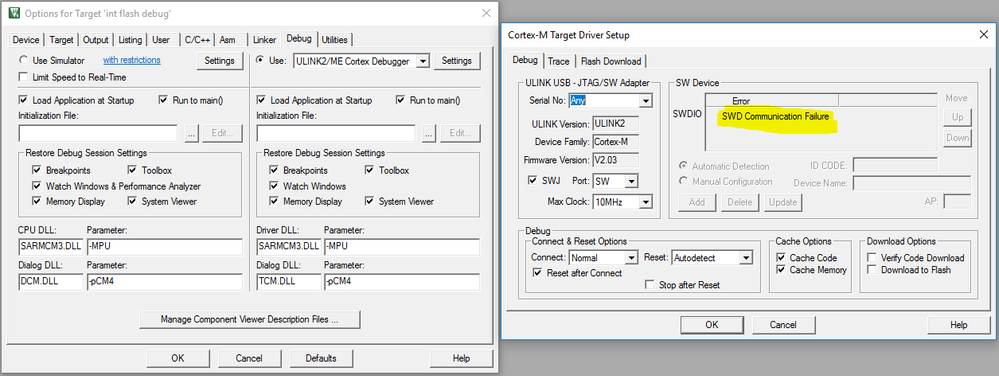Image resolution: width=999 pixels, height=376 pixels.
Task: Toggle debugger-side Watch Windows checkbox
Action: [x=273, y=186]
